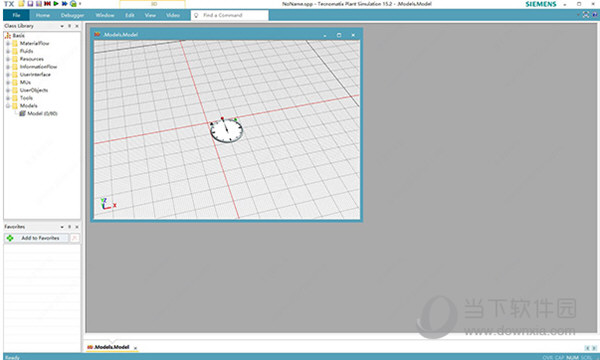Click the Add to Favorites button
Screen dimensions: 600x360
[x=36, y=238]
